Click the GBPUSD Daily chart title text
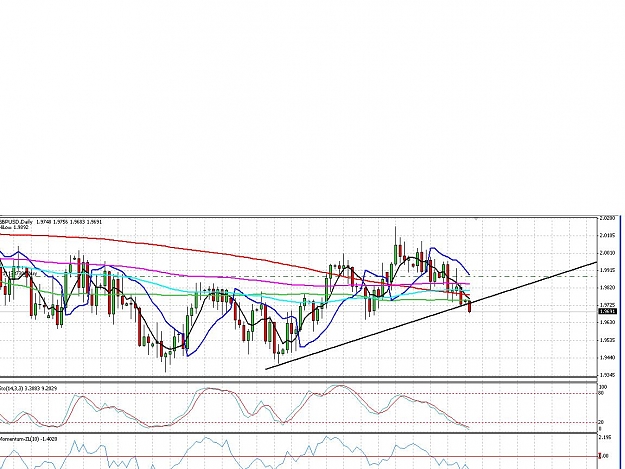The height and width of the screenshot is (469, 625). [51, 222]
